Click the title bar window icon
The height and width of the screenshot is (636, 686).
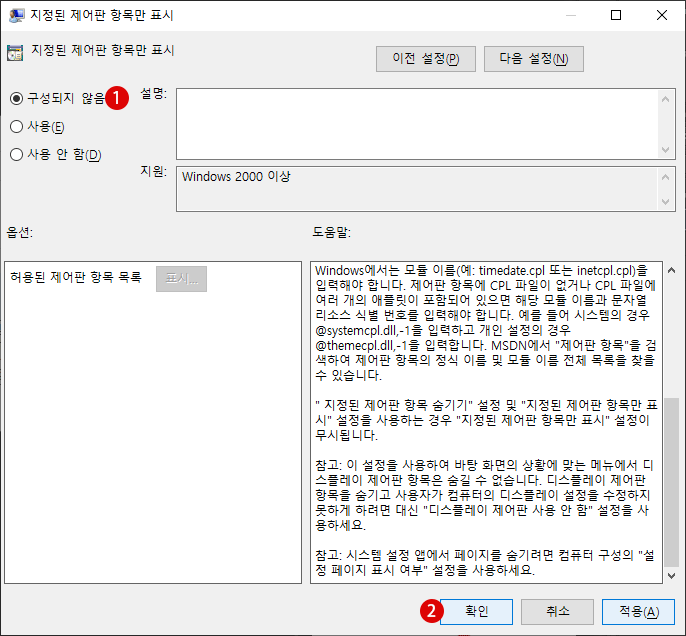[16, 15]
